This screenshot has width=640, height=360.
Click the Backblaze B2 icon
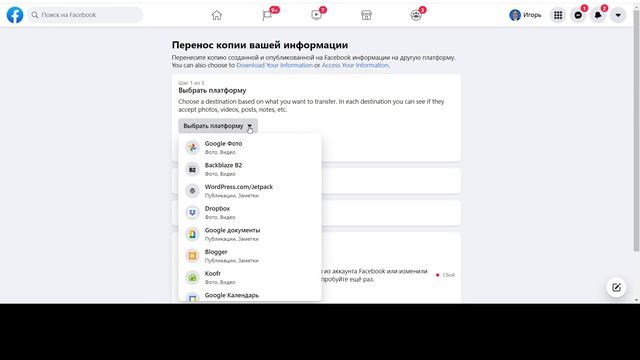coord(192,169)
